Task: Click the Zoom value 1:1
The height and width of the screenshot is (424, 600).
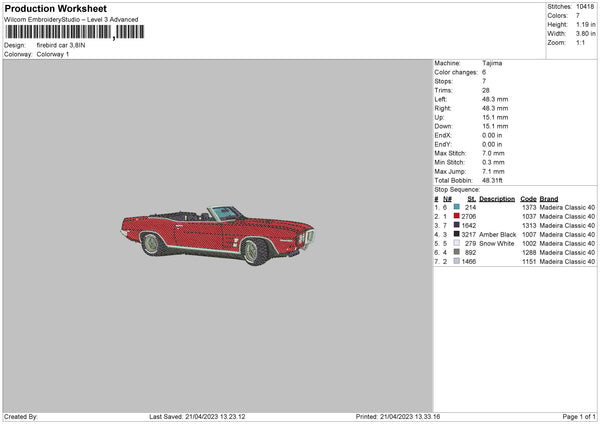Action: tap(580, 42)
